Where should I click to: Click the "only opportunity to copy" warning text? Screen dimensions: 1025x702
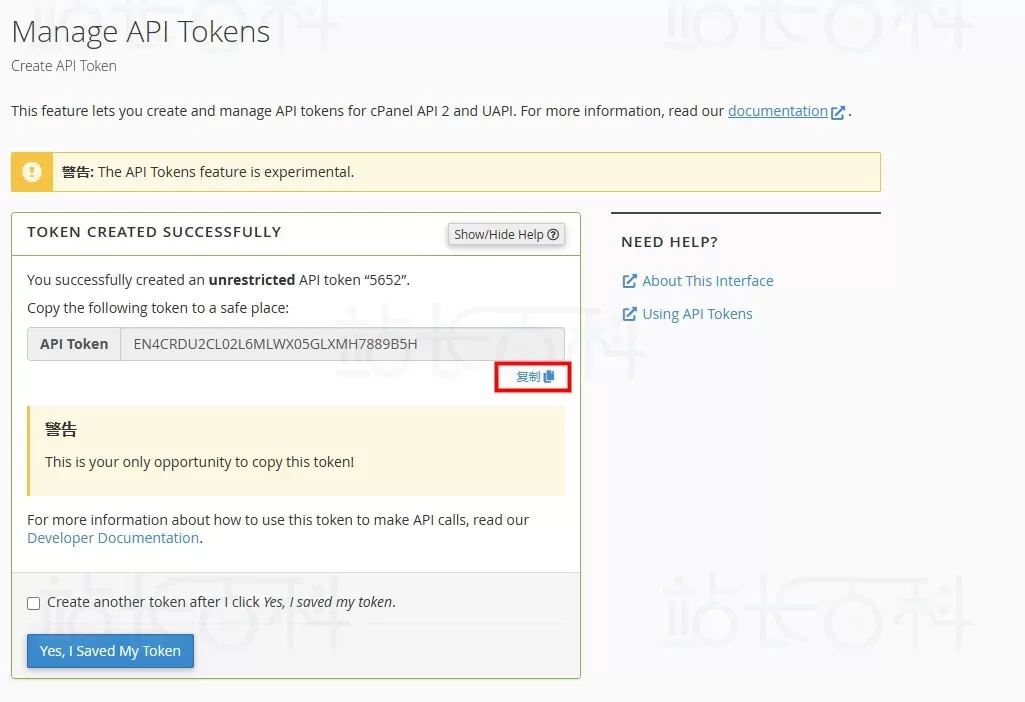pyautogui.click(x=199, y=462)
